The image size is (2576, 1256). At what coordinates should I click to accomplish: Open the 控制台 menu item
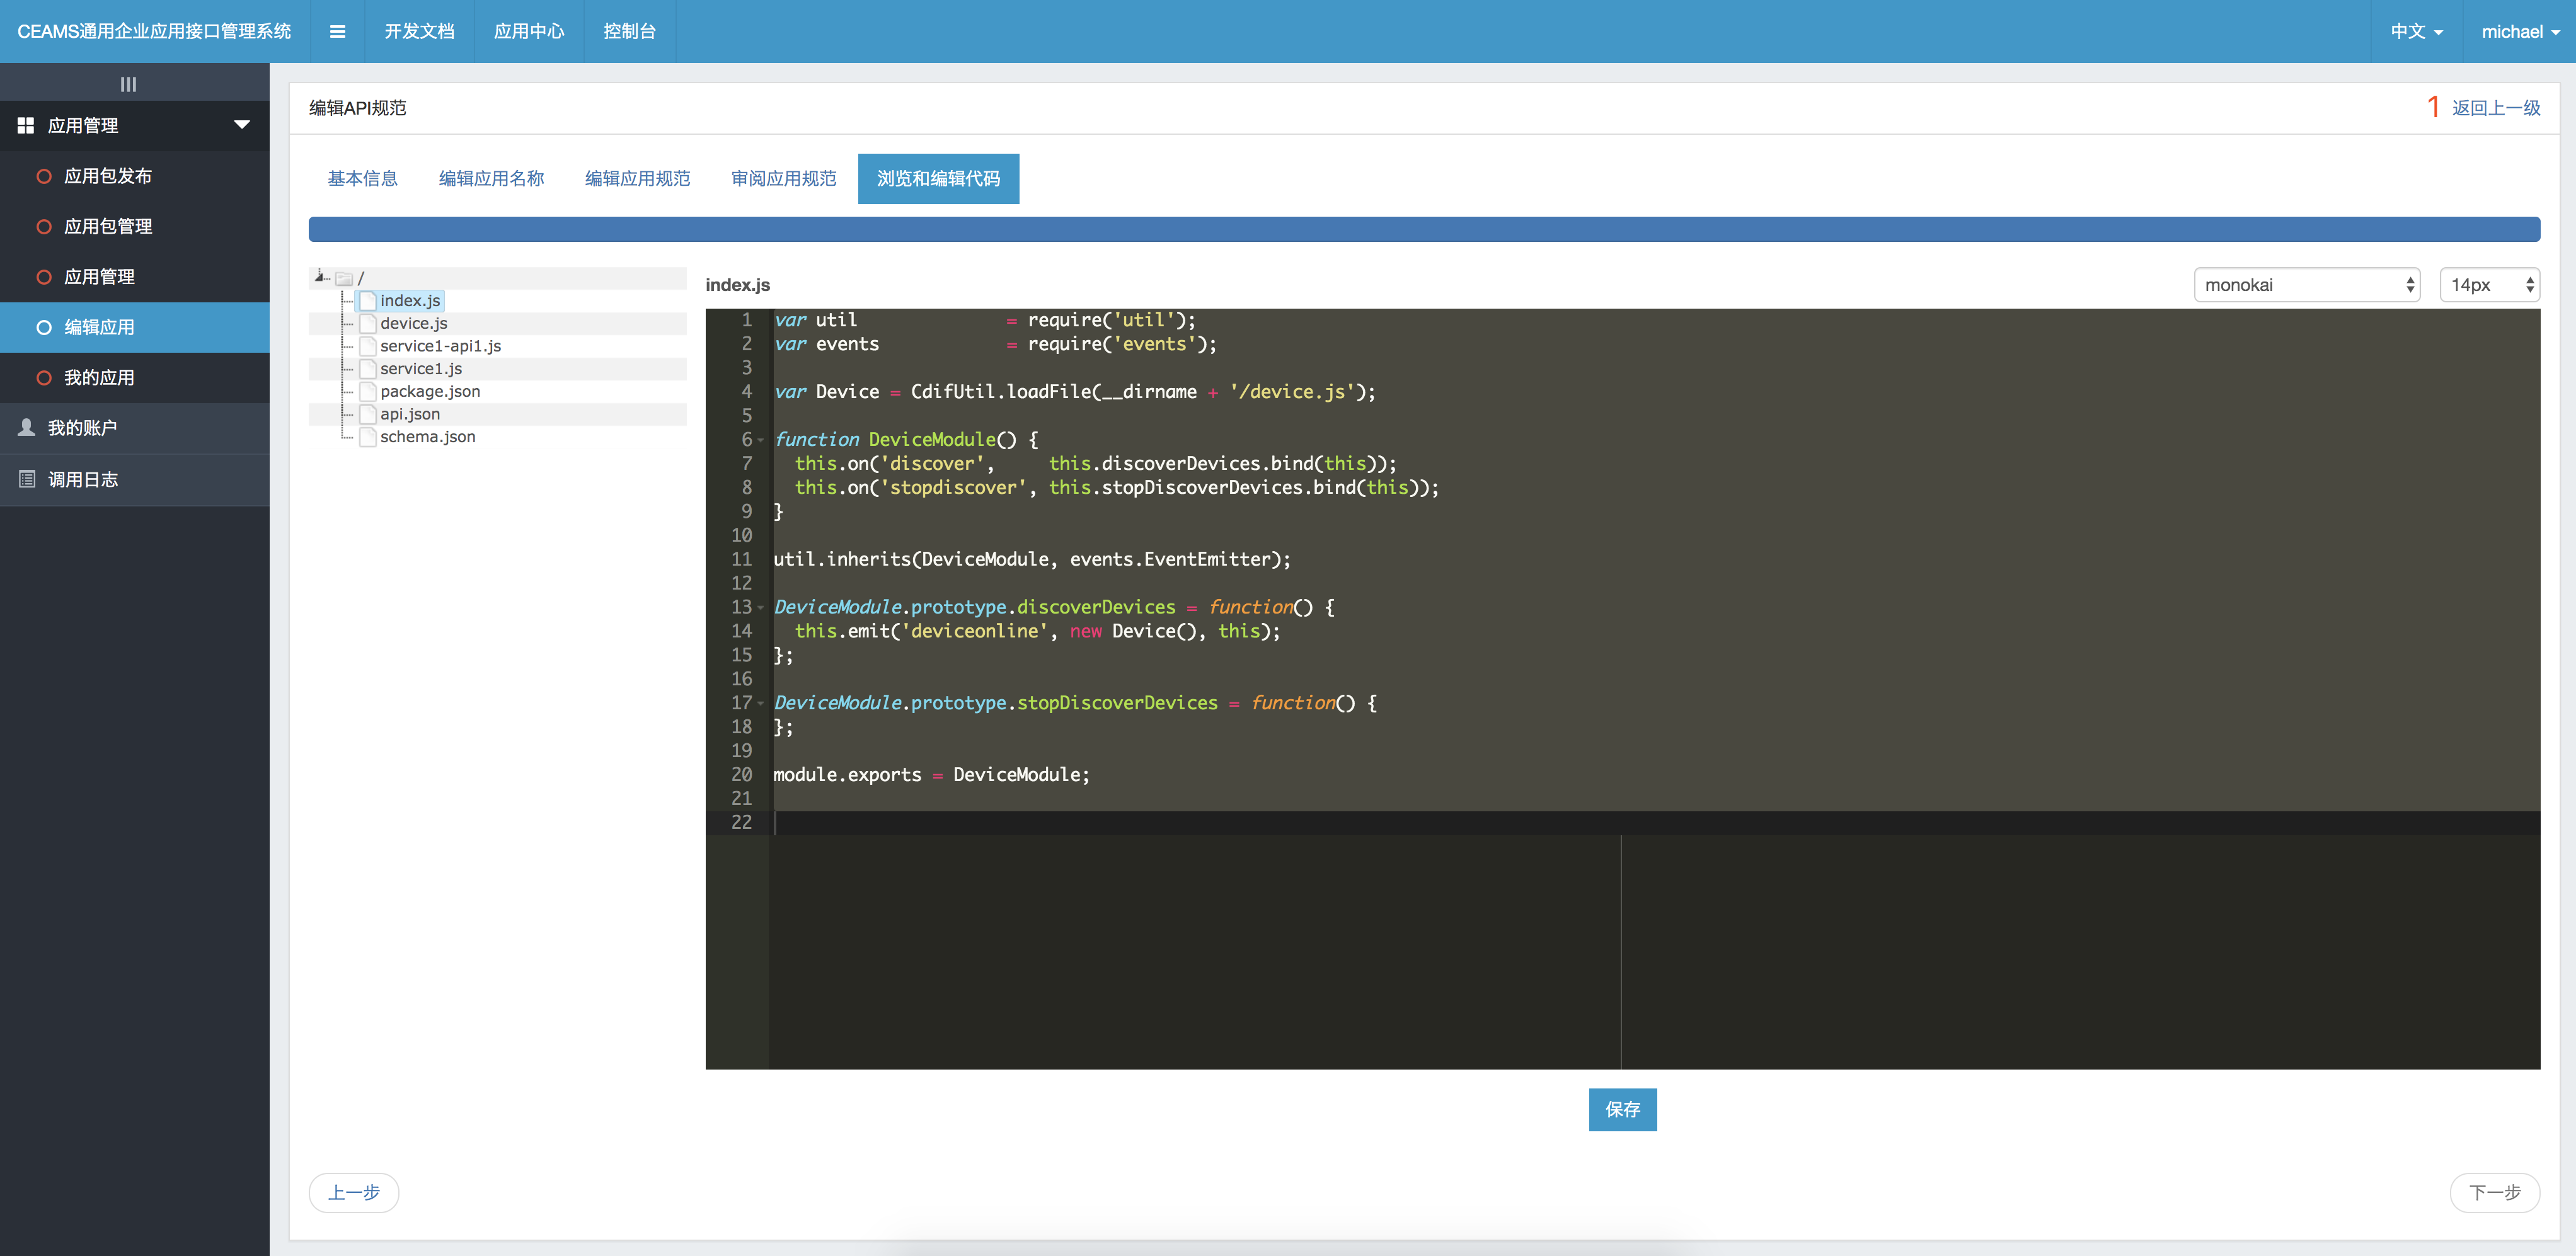[630, 31]
